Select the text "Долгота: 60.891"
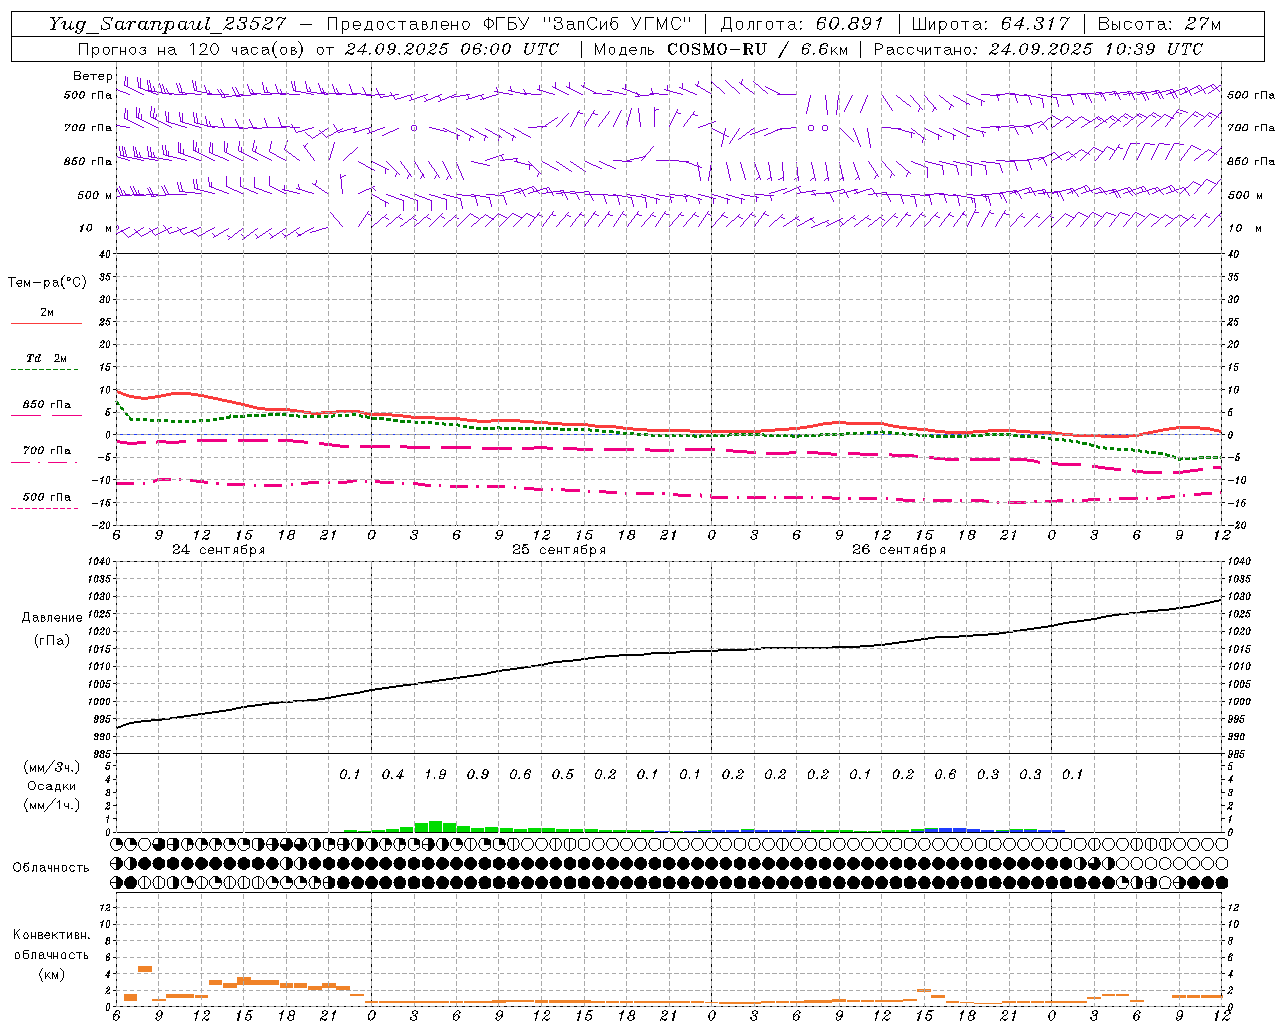The image size is (1280, 1024). pyautogui.click(x=802, y=24)
